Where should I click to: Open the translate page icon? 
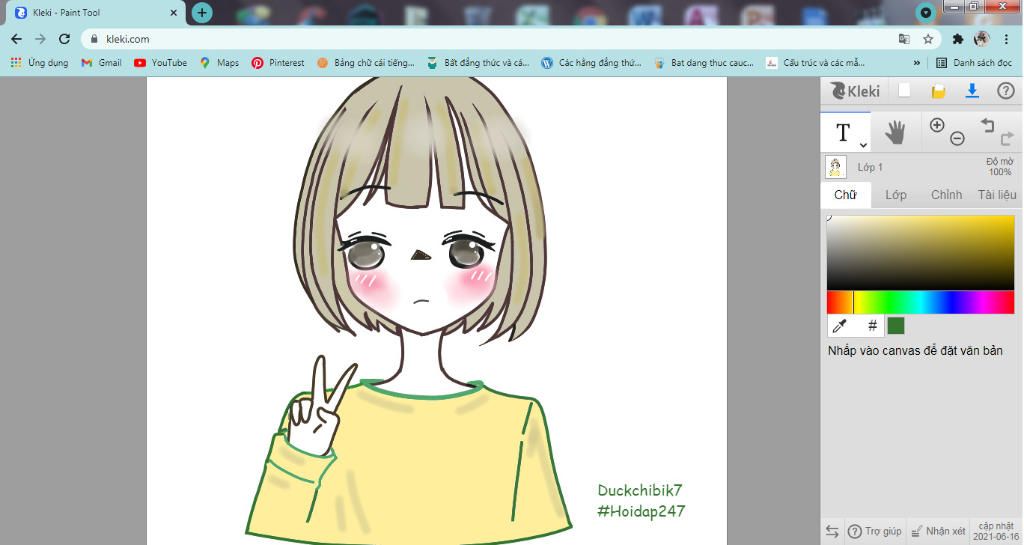[x=904, y=39]
